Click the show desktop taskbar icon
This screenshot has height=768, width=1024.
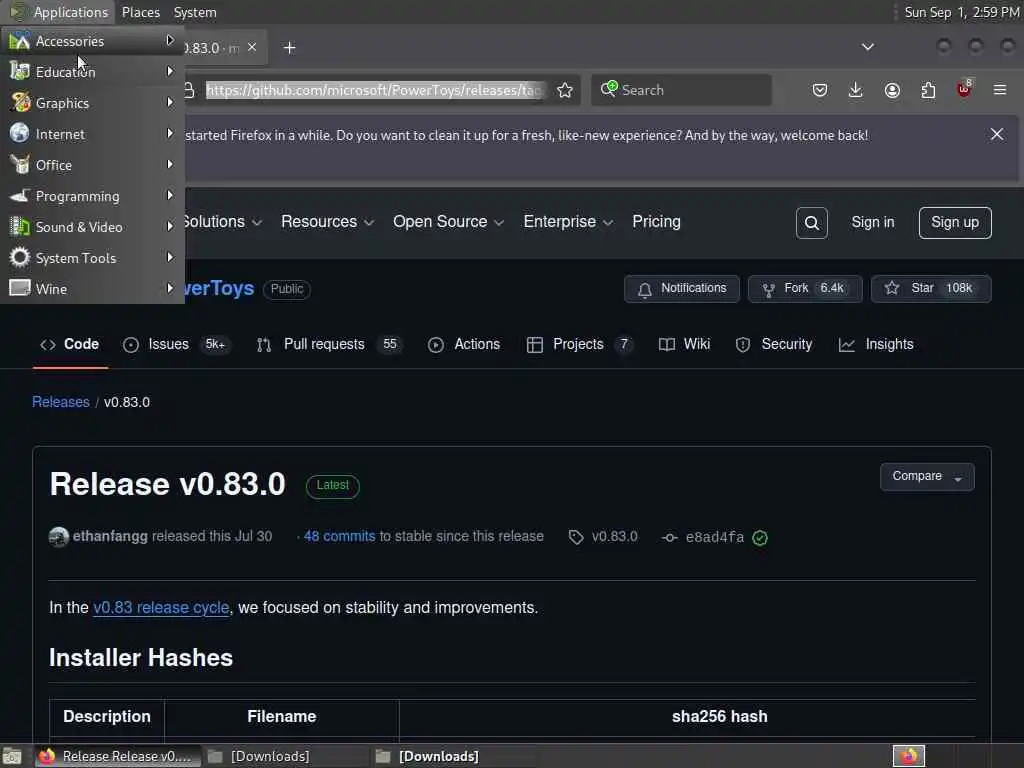[12, 756]
